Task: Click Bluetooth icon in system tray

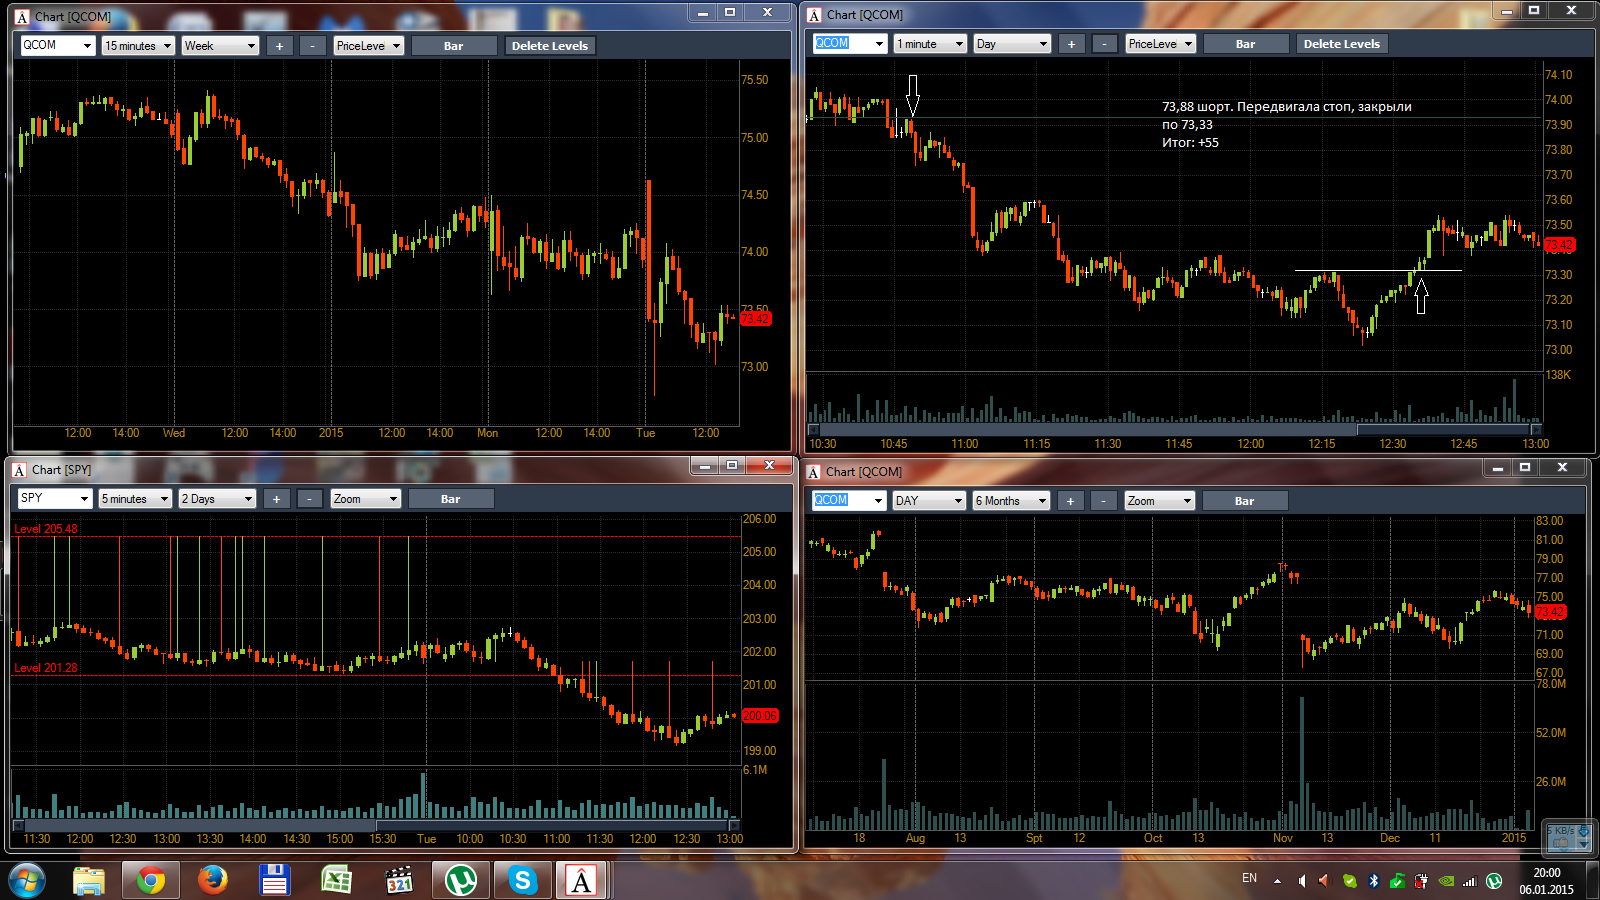Action: (x=1374, y=881)
